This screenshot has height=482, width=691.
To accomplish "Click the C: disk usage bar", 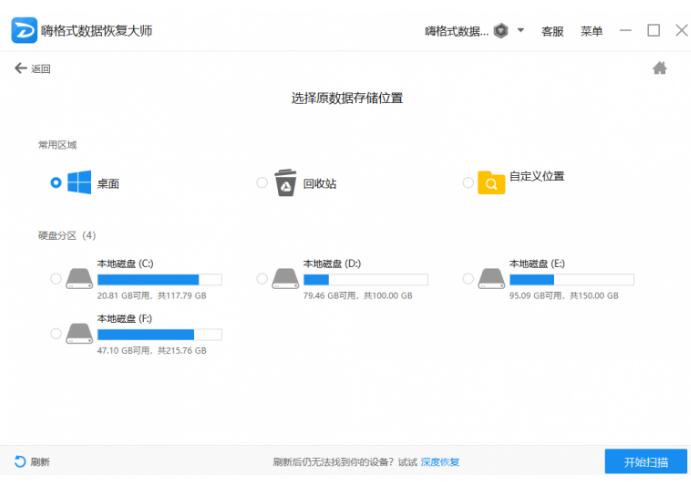I will (x=160, y=279).
